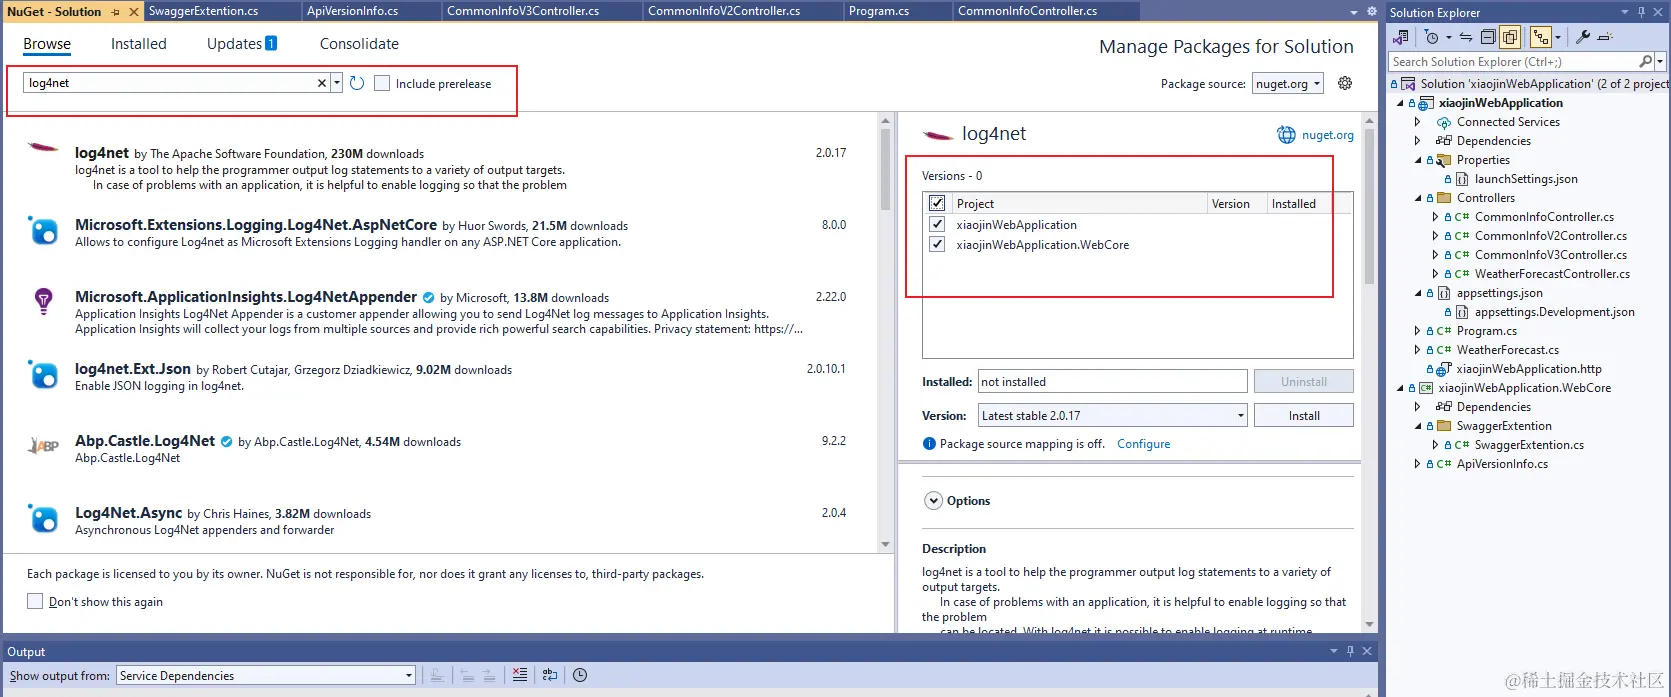Viewport: 1671px width, 697px height.
Task: Click the Microsoft.ApplicationInsights.Log4NetAppender lightbulb icon
Action: pyautogui.click(x=43, y=301)
